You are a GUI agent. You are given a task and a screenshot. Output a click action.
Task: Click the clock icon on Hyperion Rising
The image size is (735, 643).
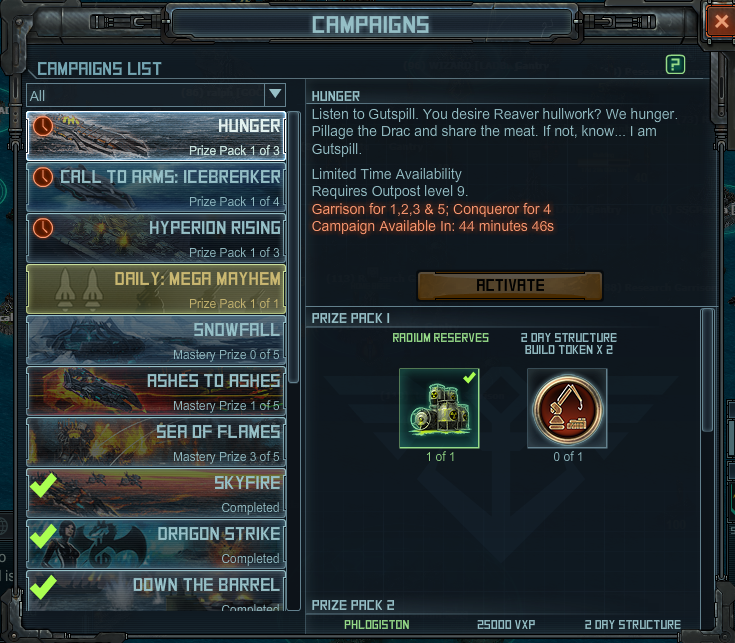[x=43, y=228]
